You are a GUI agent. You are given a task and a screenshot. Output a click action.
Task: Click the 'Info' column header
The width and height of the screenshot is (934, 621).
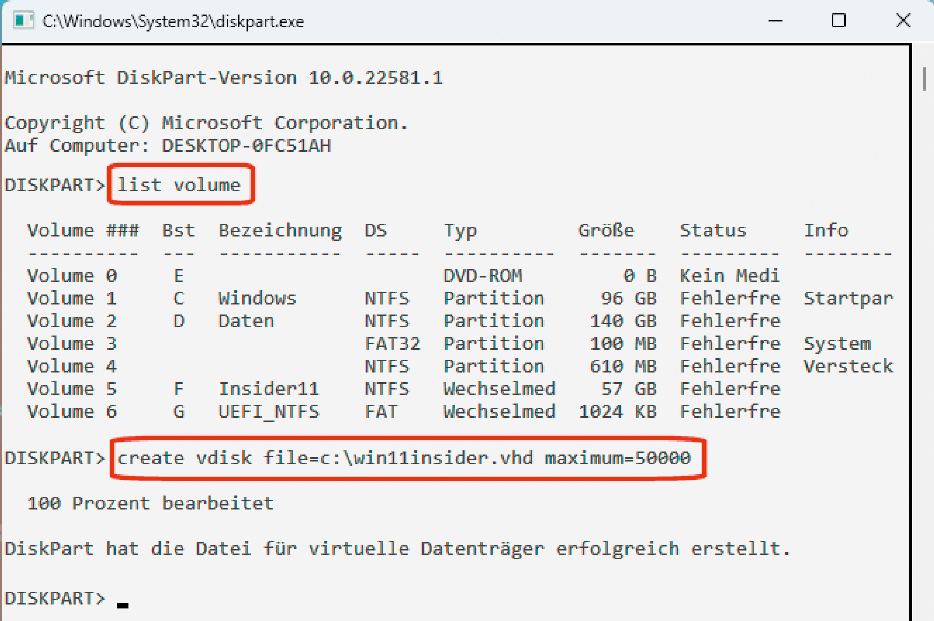tap(826, 230)
